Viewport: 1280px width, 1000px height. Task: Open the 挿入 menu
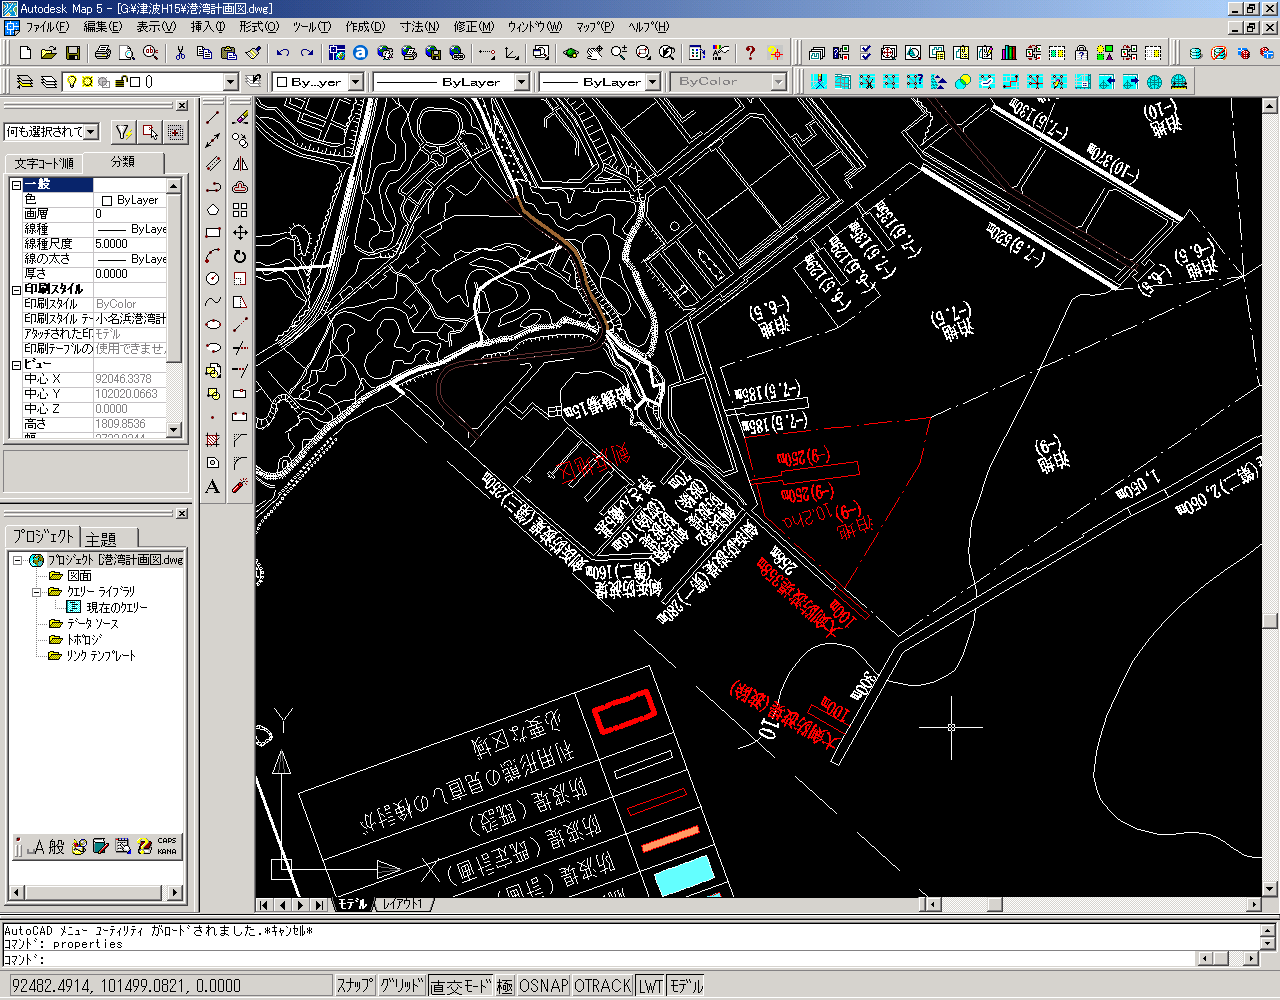(x=208, y=27)
